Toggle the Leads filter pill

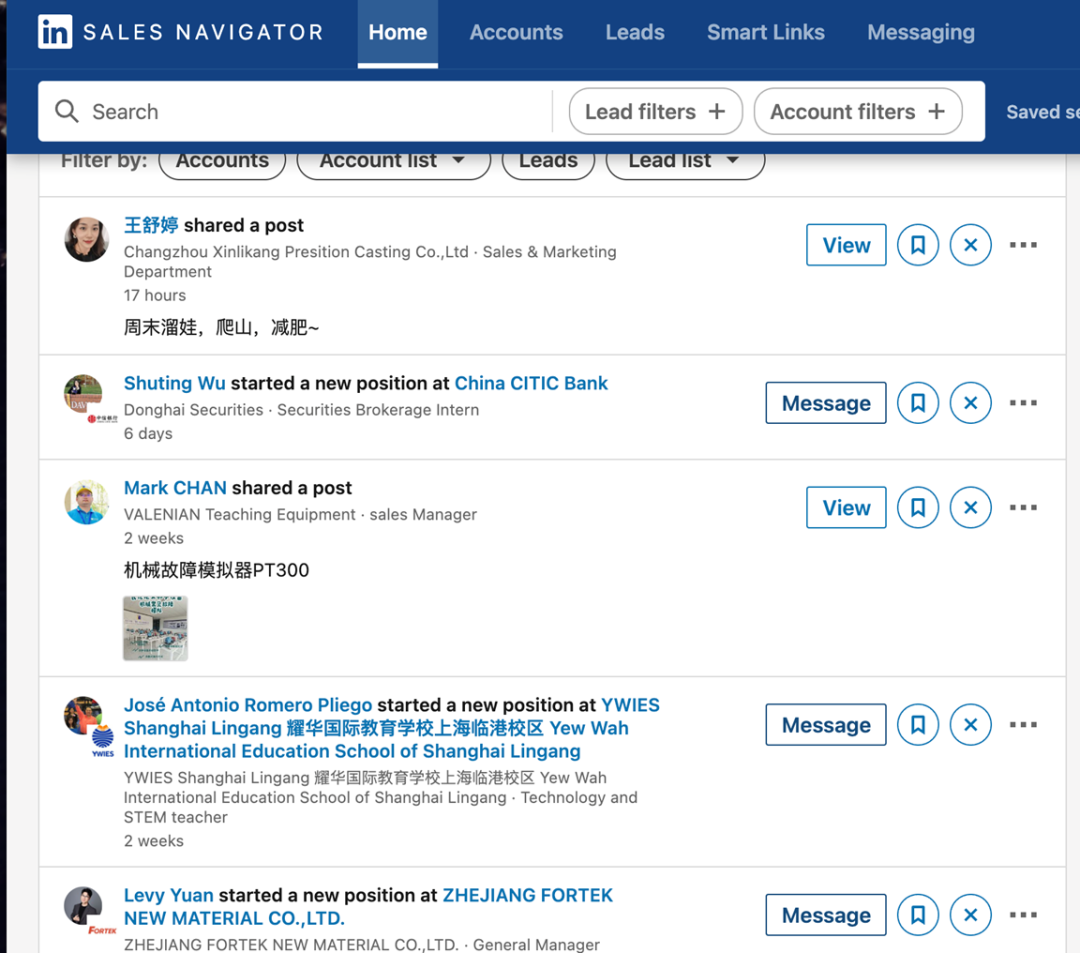(548, 161)
